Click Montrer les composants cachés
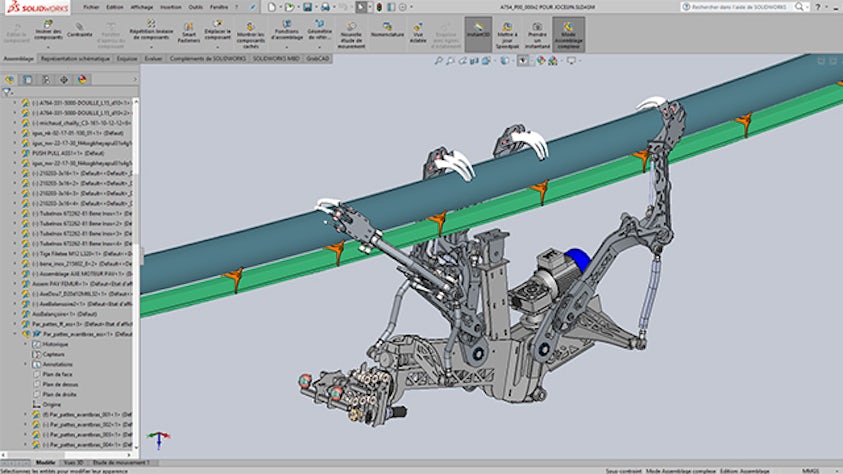Screen dimensions: 843x474 pos(251,35)
